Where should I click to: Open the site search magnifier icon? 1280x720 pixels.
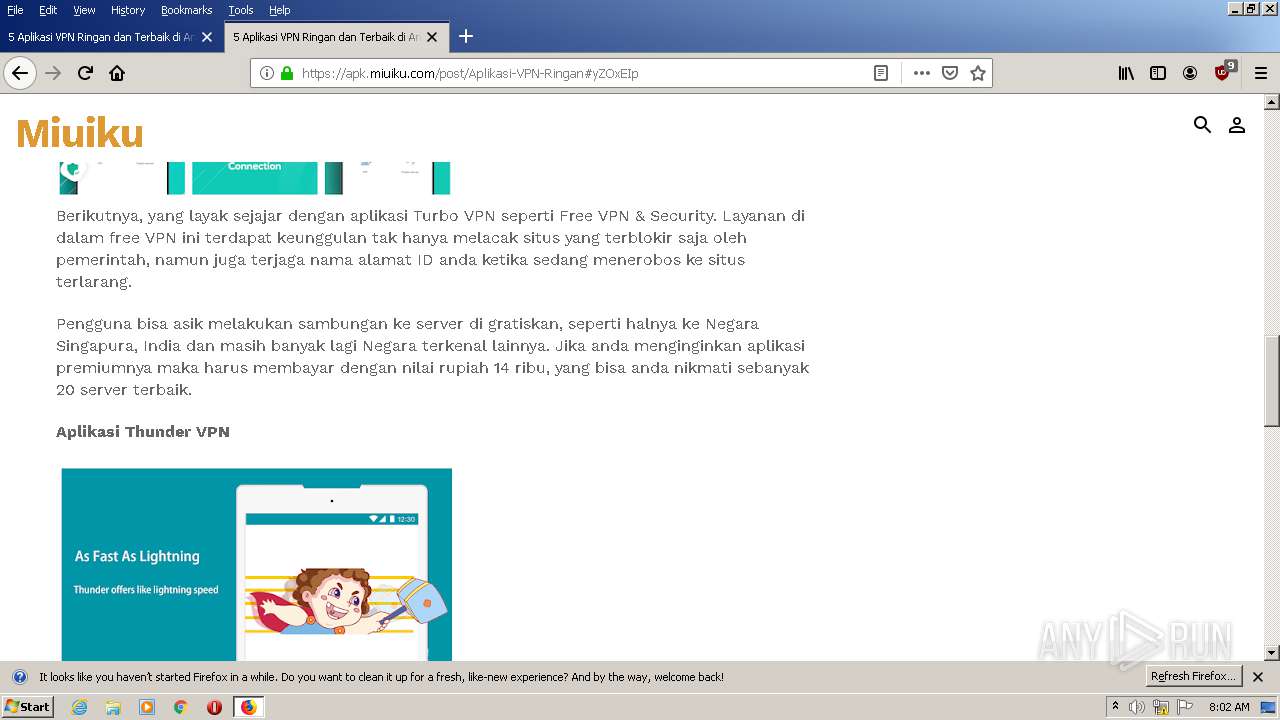(1202, 124)
